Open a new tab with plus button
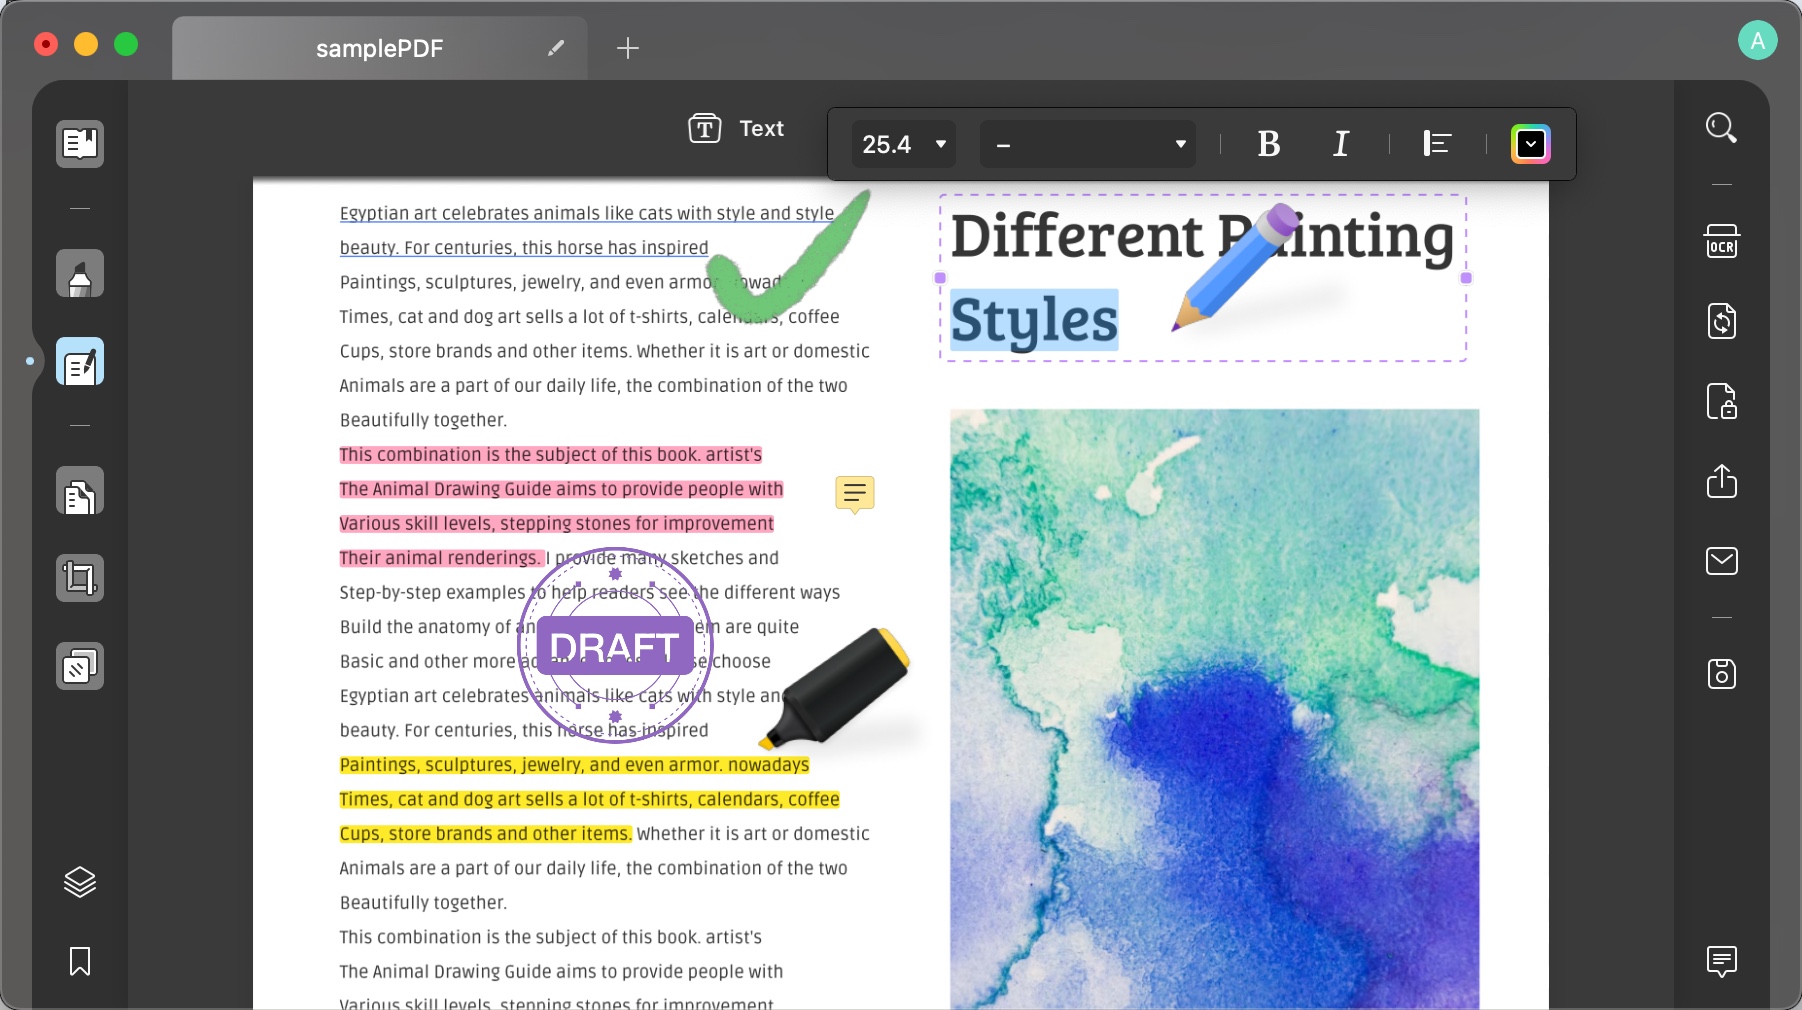Screen dimensions: 1802x1010 click(x=627, y=49)
